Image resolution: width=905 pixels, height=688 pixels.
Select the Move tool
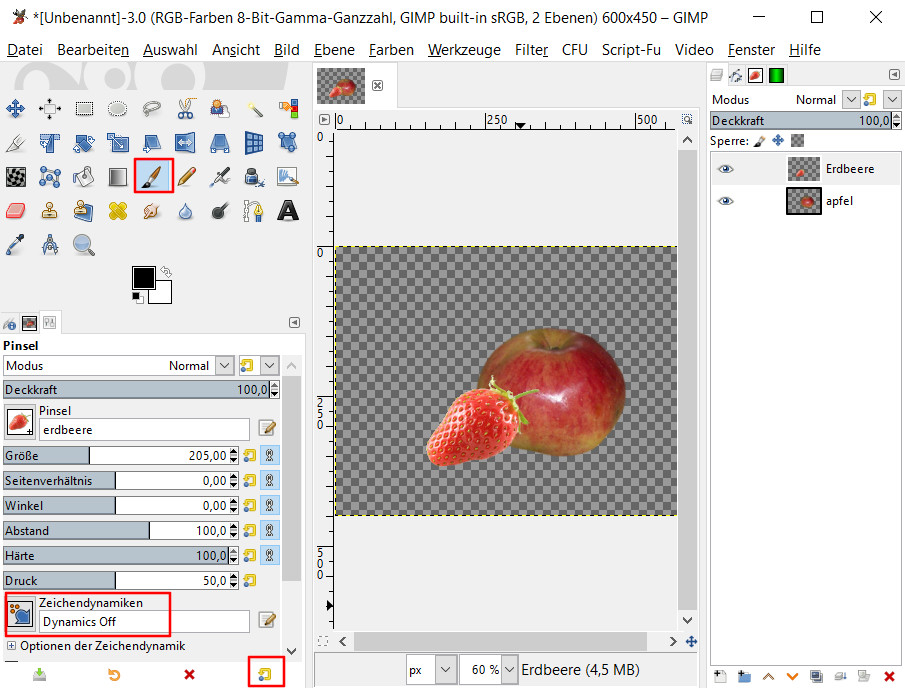click(x=16, y=109)
